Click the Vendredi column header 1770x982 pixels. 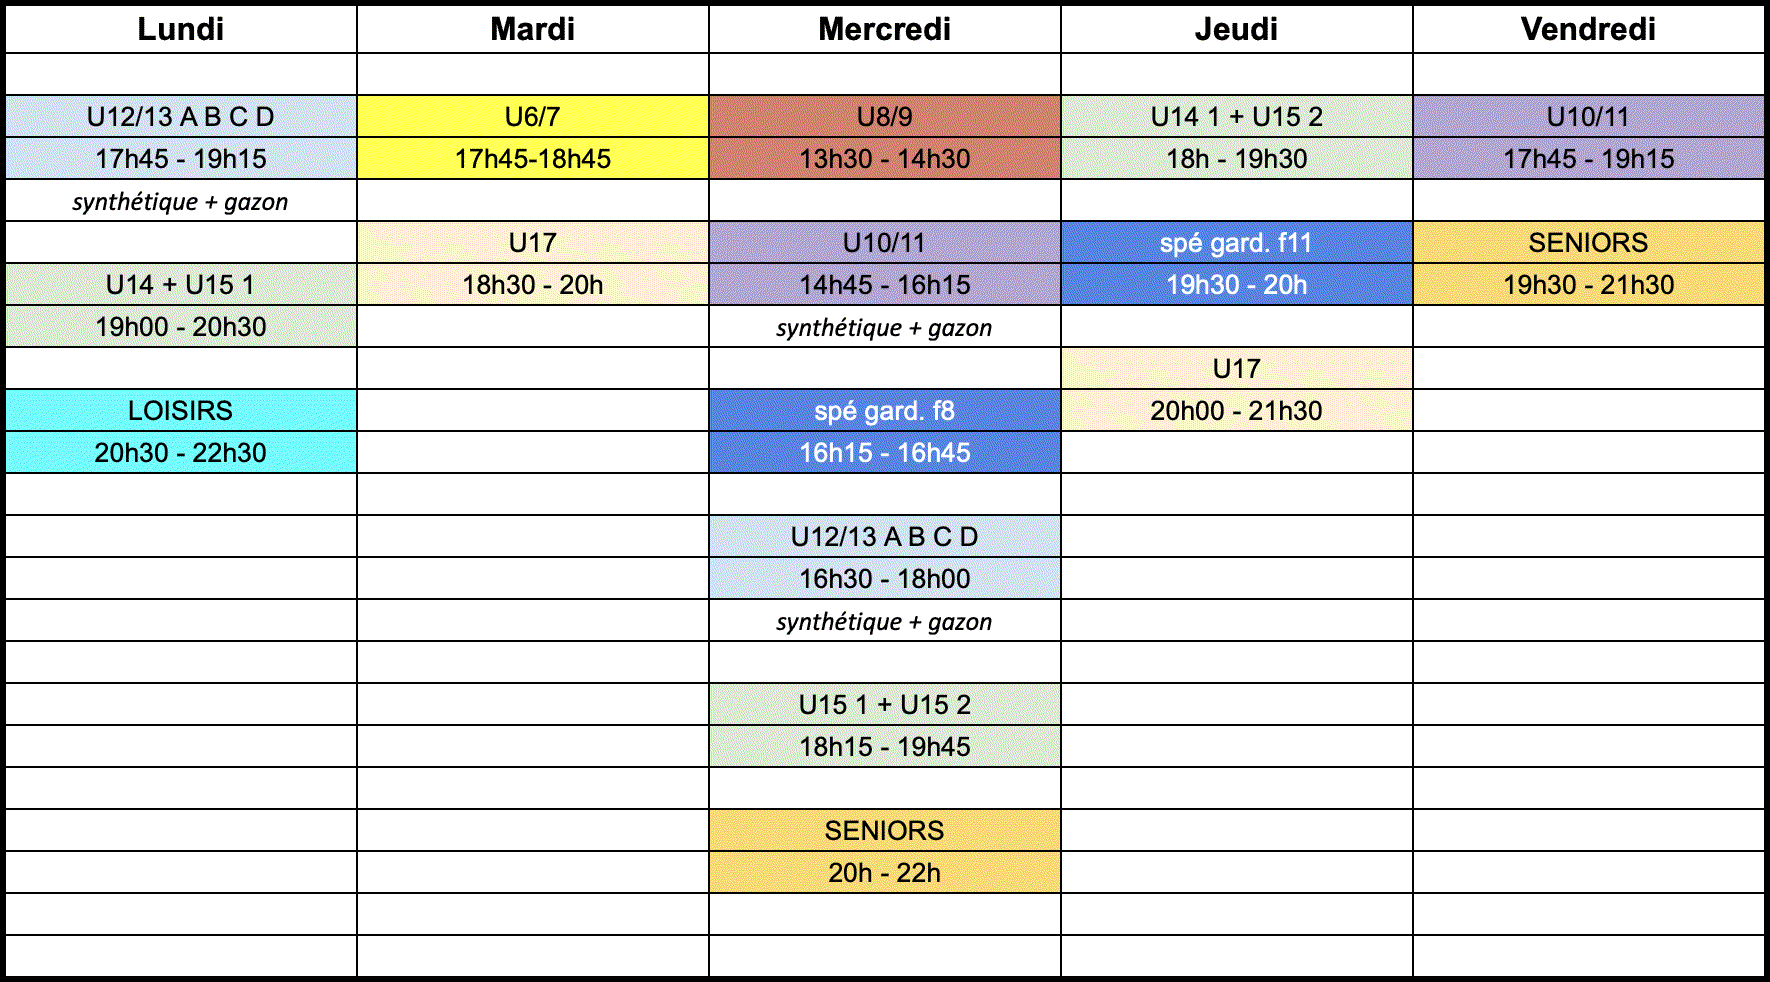(x=1589, y=29)
